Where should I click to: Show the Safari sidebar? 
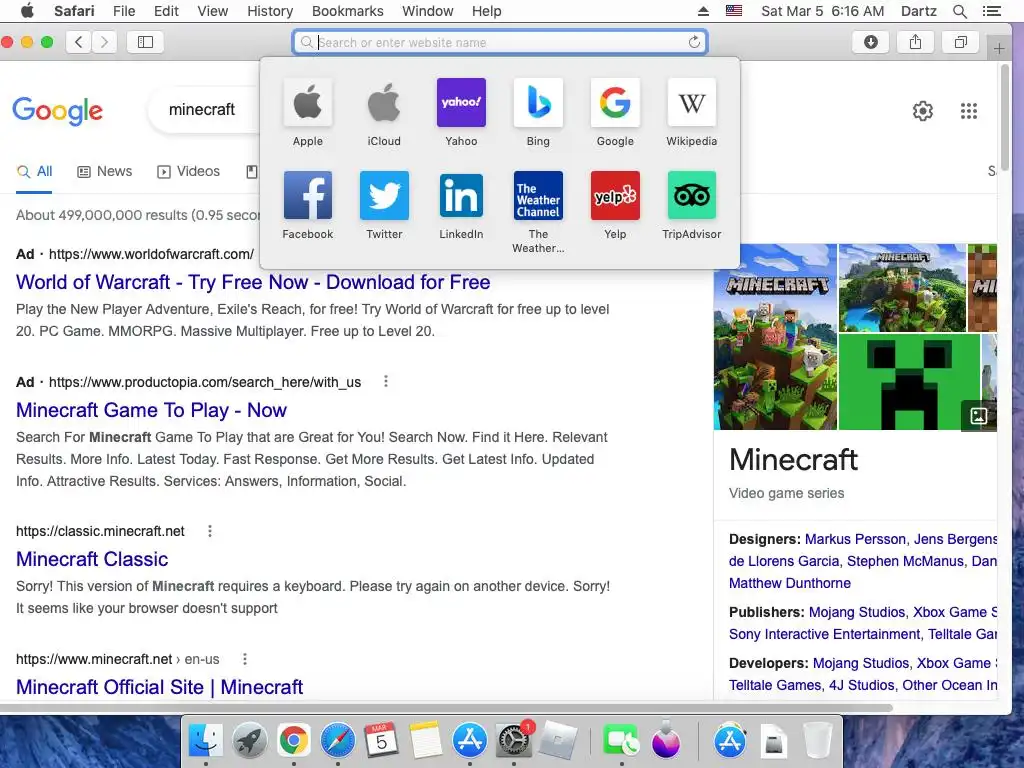pos(145,42)
